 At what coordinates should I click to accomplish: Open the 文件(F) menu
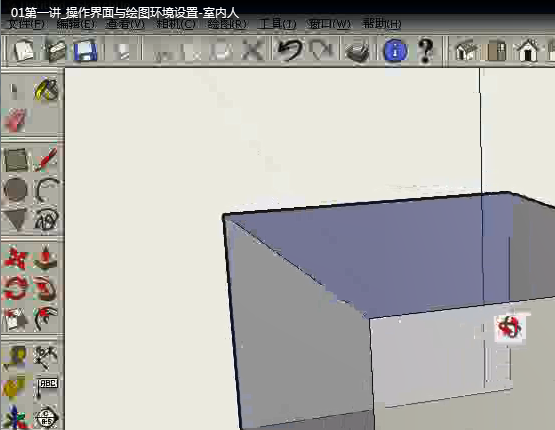click(x=26, y=24)
